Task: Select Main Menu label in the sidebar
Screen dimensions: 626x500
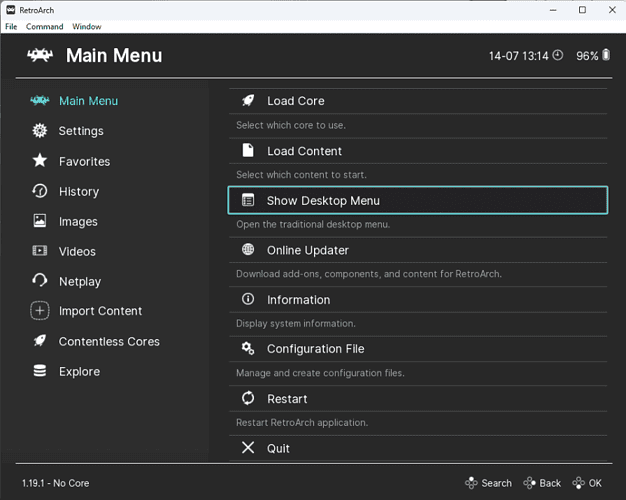Action: [x=89, y=101]
